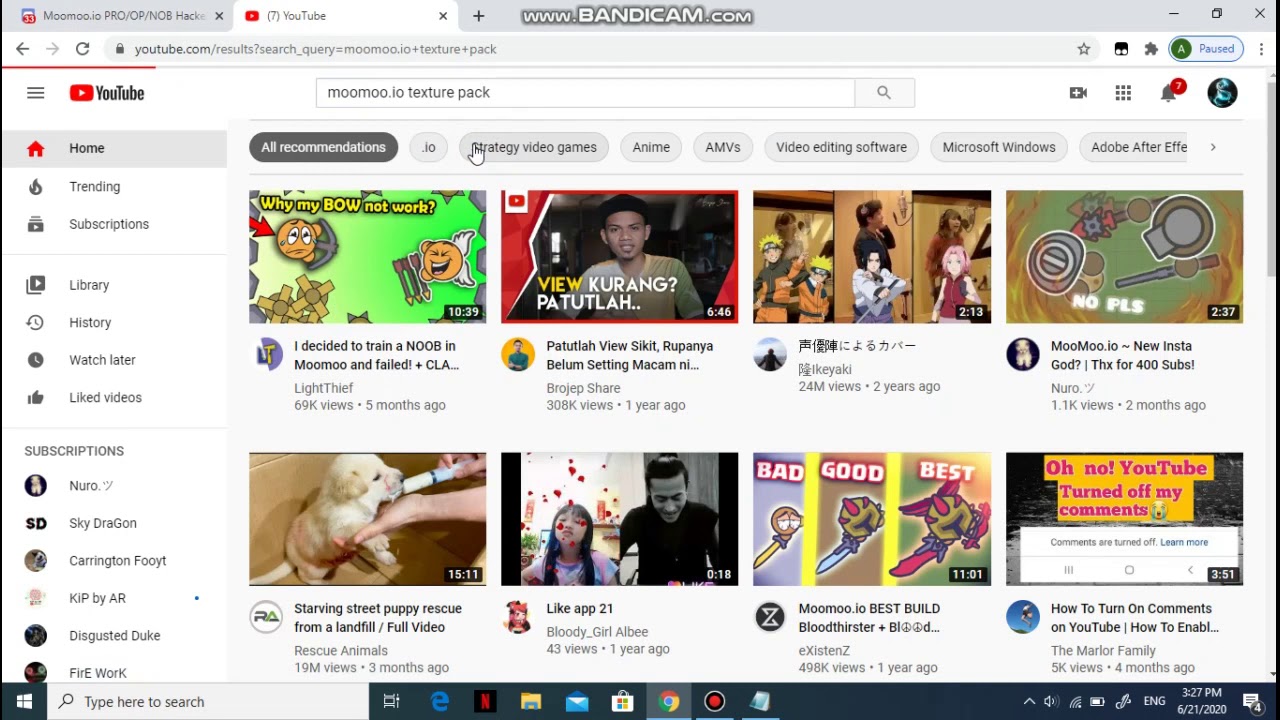Select the Strategy video games chip
This screenshot has height=720, width=1280.
pos(534,147)
